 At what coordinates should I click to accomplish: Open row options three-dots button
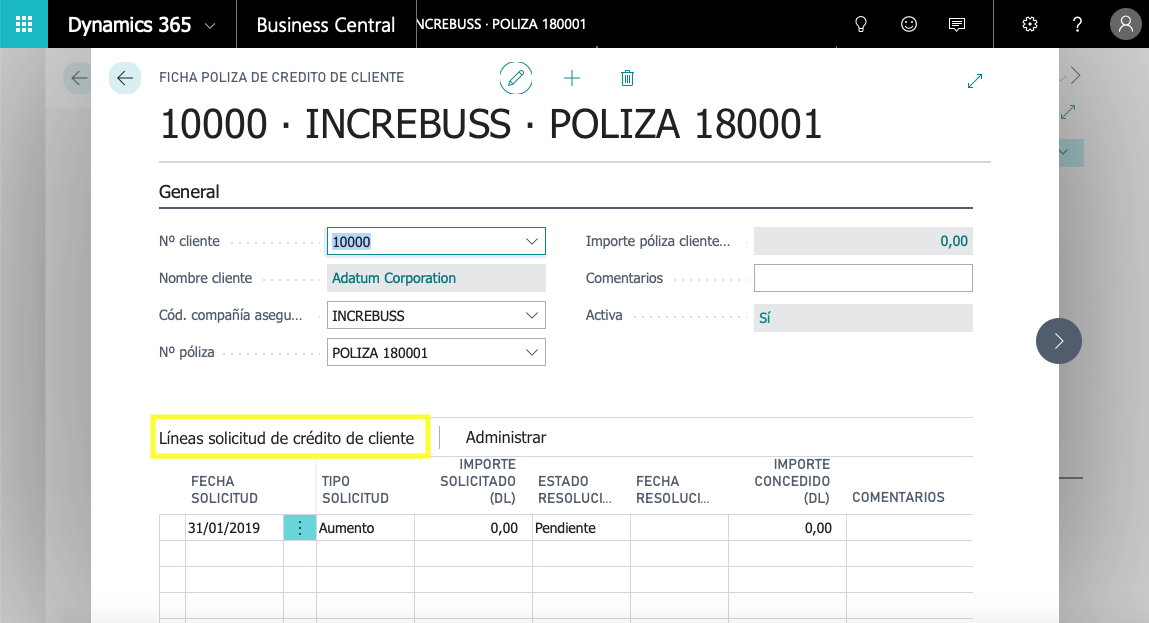[300, 528]
